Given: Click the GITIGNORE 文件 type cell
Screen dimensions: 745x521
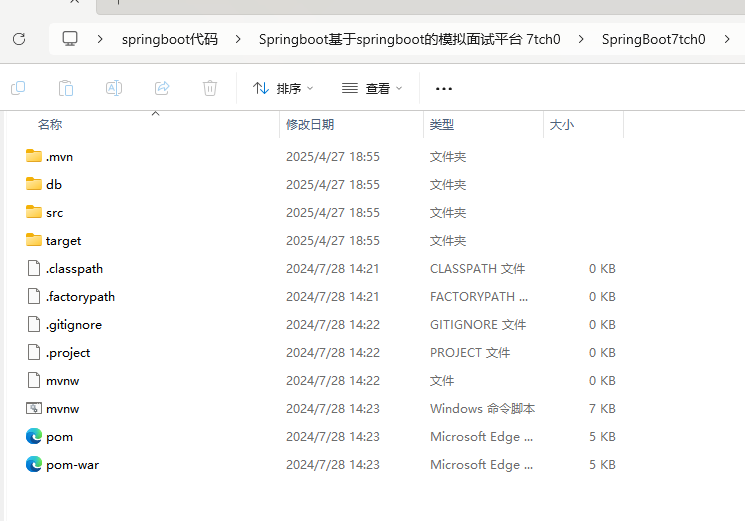Looking at the screenshot, I should pos(478,325).
